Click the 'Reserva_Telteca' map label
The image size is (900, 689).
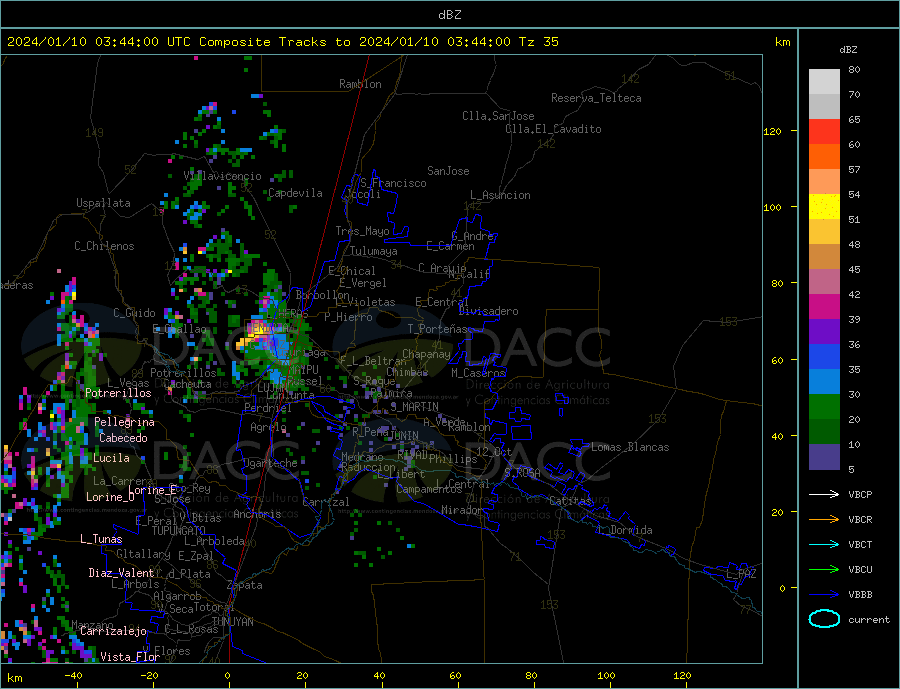[596, 98]
